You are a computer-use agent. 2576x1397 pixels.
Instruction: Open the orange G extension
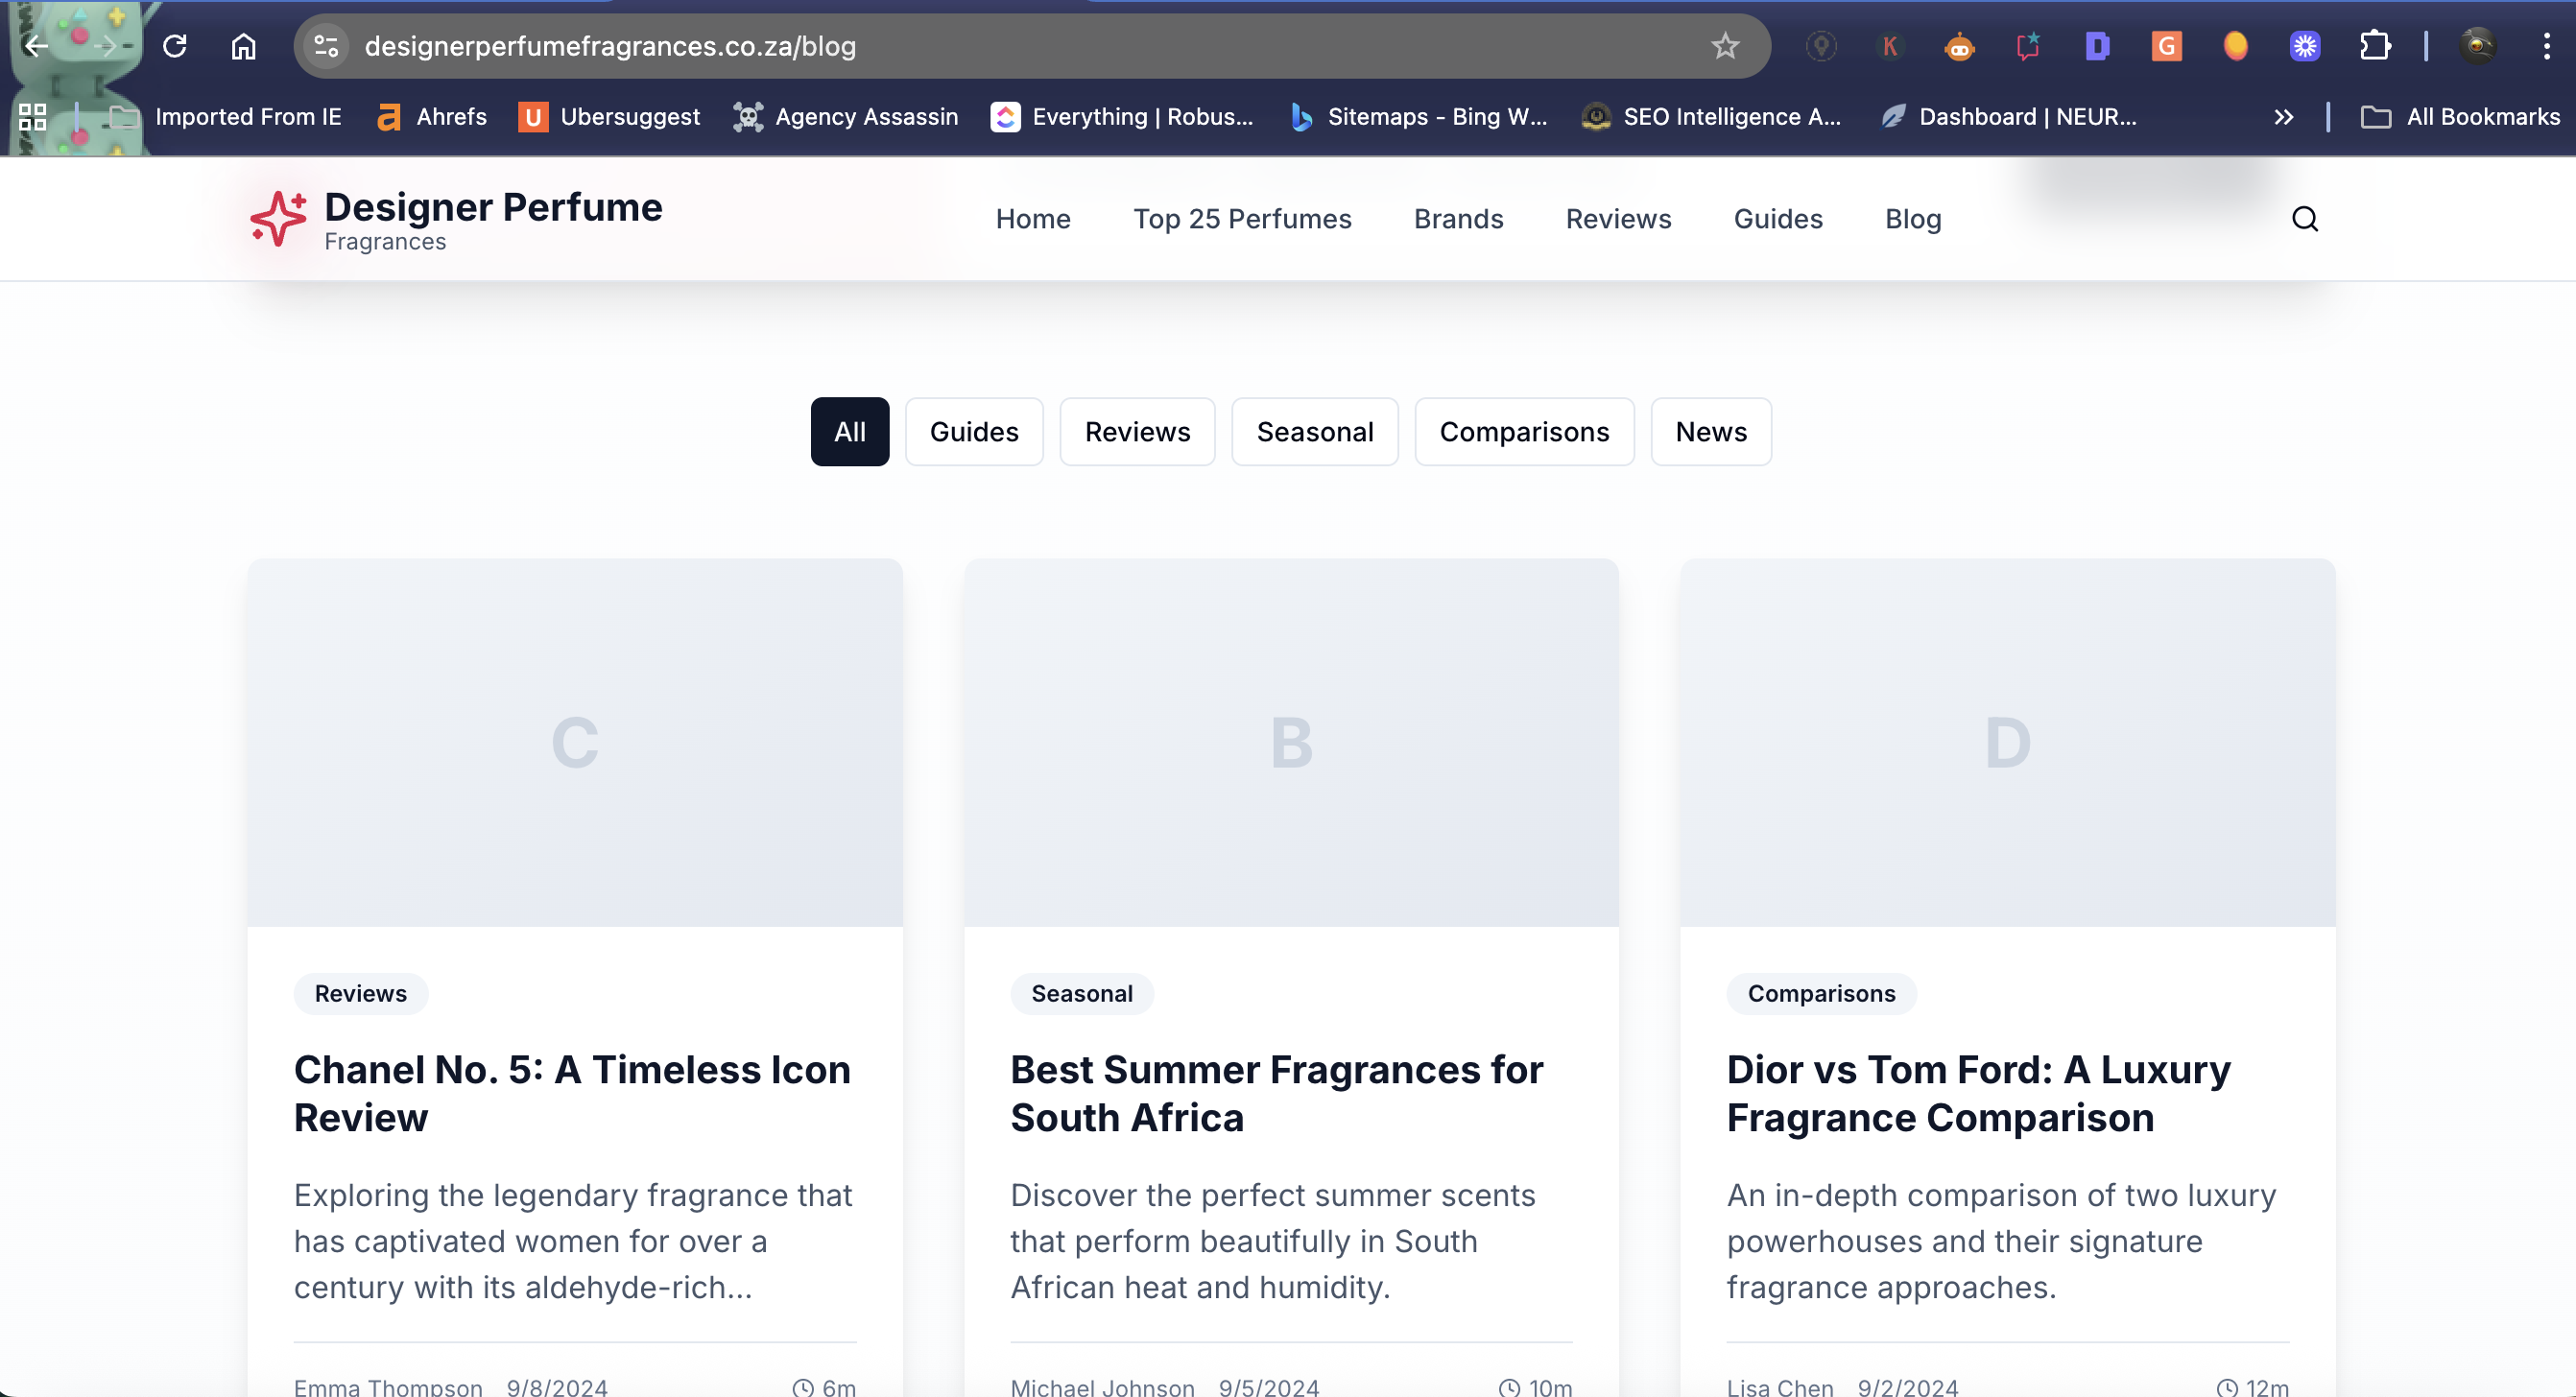click(2166, 46)
